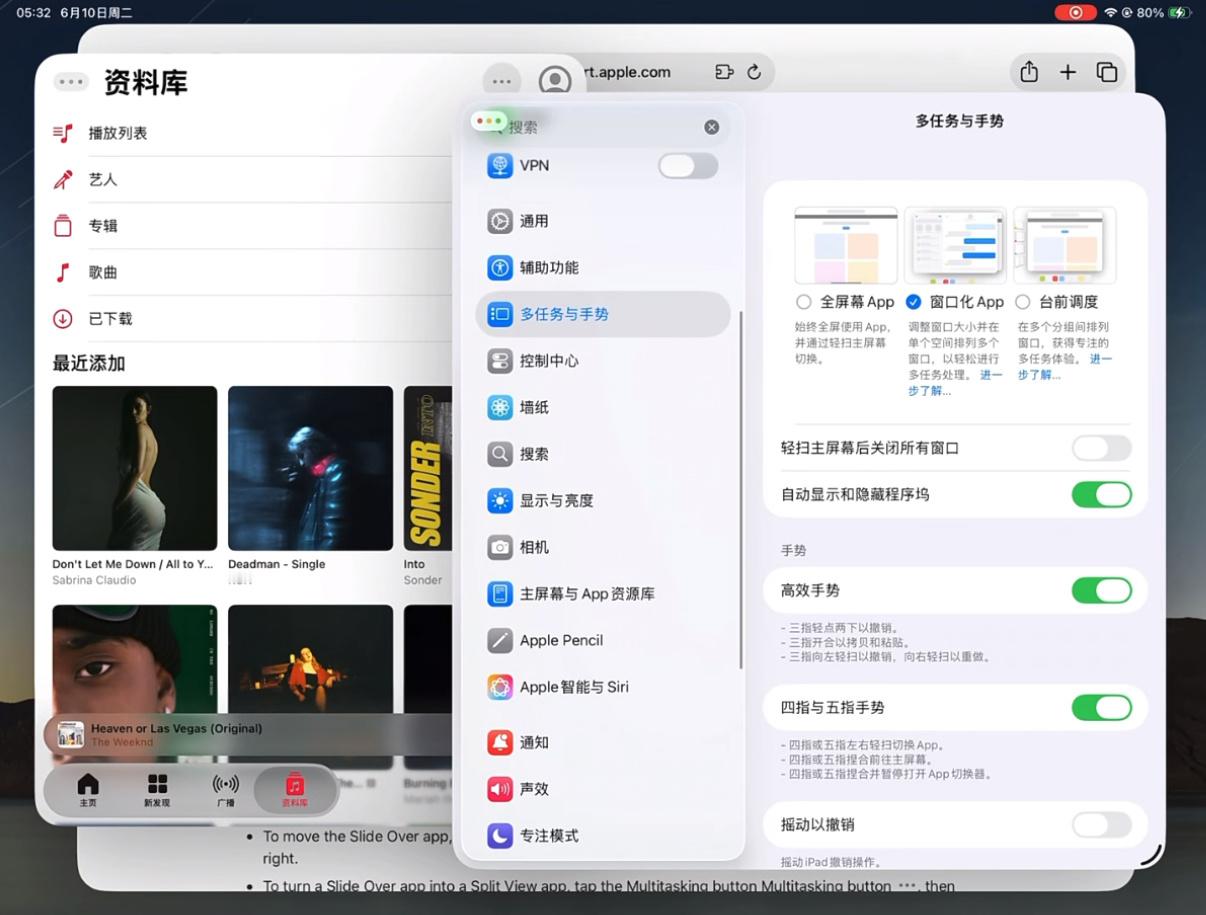Reload the Safari page
Screen dimensions: 1206x915
click(754, 72)
